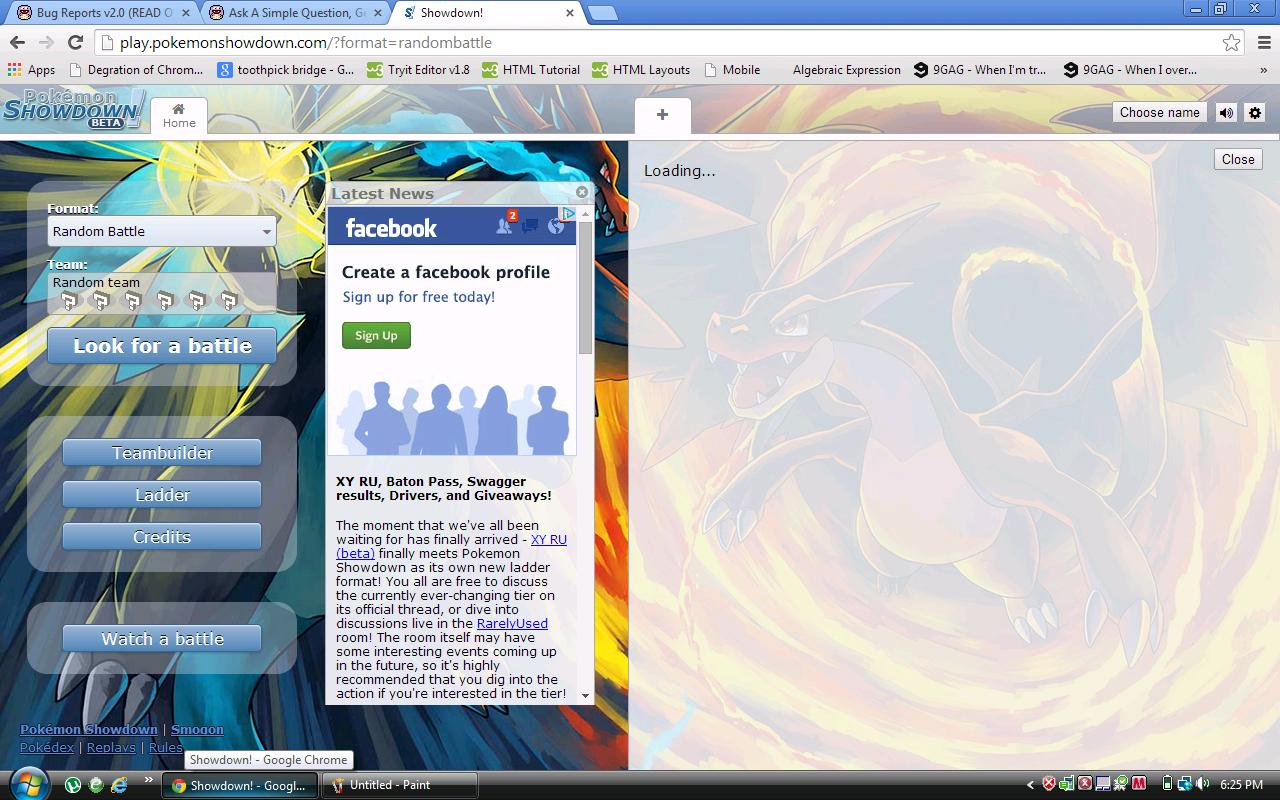
Task: Open Degration of Chrom... bookmark
Action: pyautogui.click(x=136, y=70)
